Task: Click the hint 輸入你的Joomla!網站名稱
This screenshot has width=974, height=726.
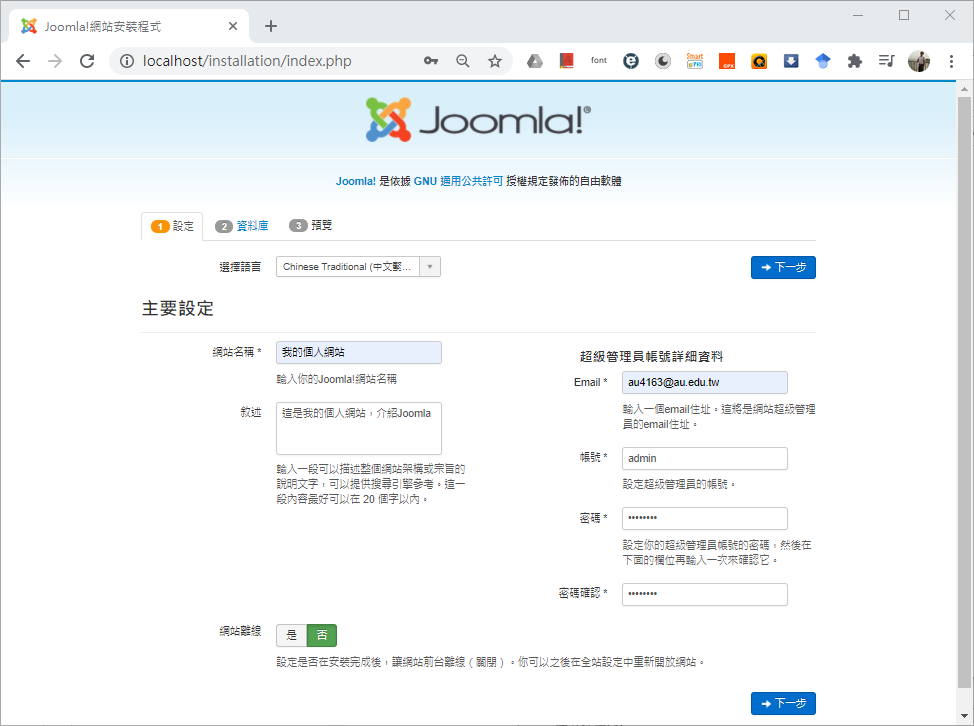Action: (x=337, y=379)
